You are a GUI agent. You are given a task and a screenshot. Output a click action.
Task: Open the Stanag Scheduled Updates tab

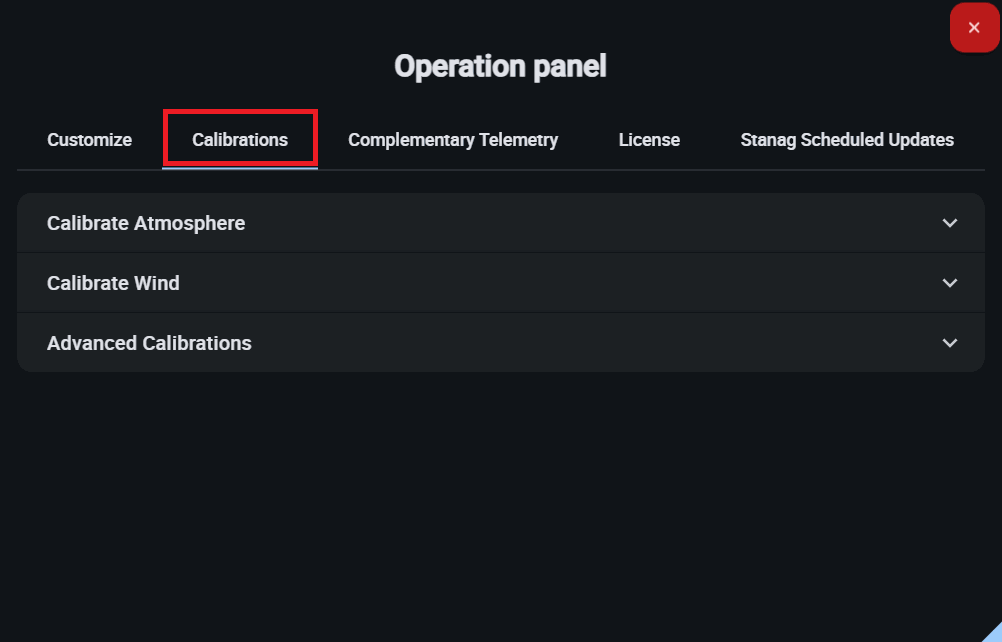pos(847,140)
